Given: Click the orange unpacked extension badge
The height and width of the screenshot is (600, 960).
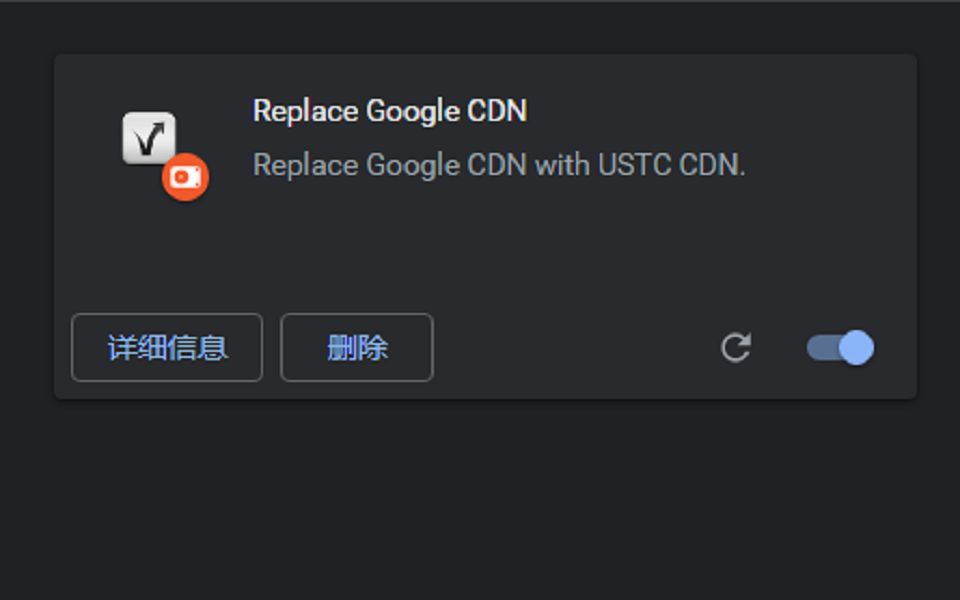Looking at the screenshot, I should coord(185,177).
